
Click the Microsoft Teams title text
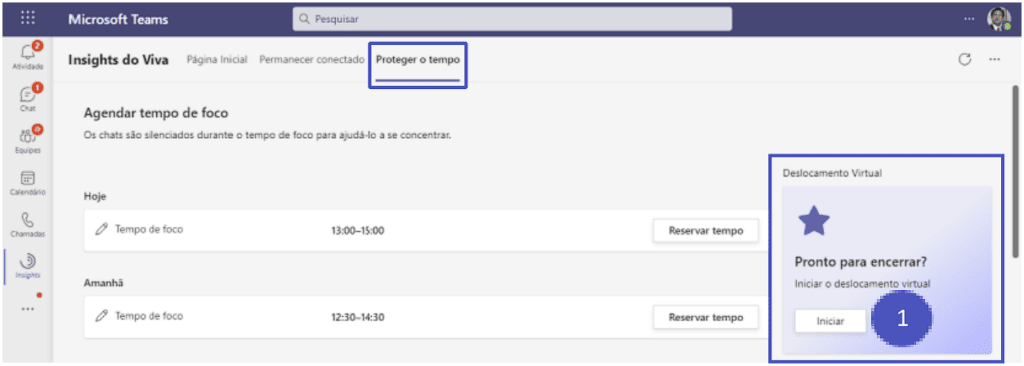(118, 19)
